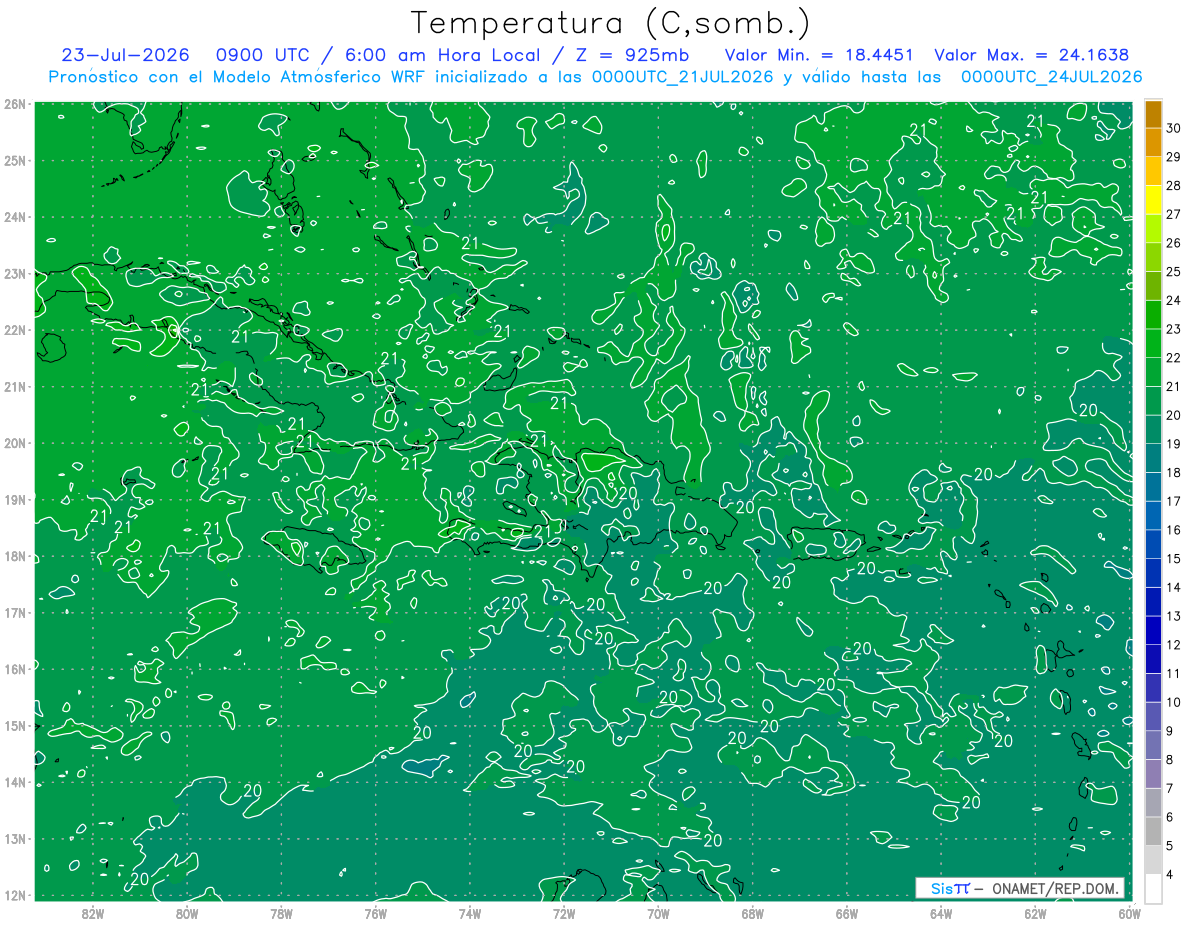Click the color scale label 26
This screenshot has height=927, width=1200.
[x=1174, y=243]
